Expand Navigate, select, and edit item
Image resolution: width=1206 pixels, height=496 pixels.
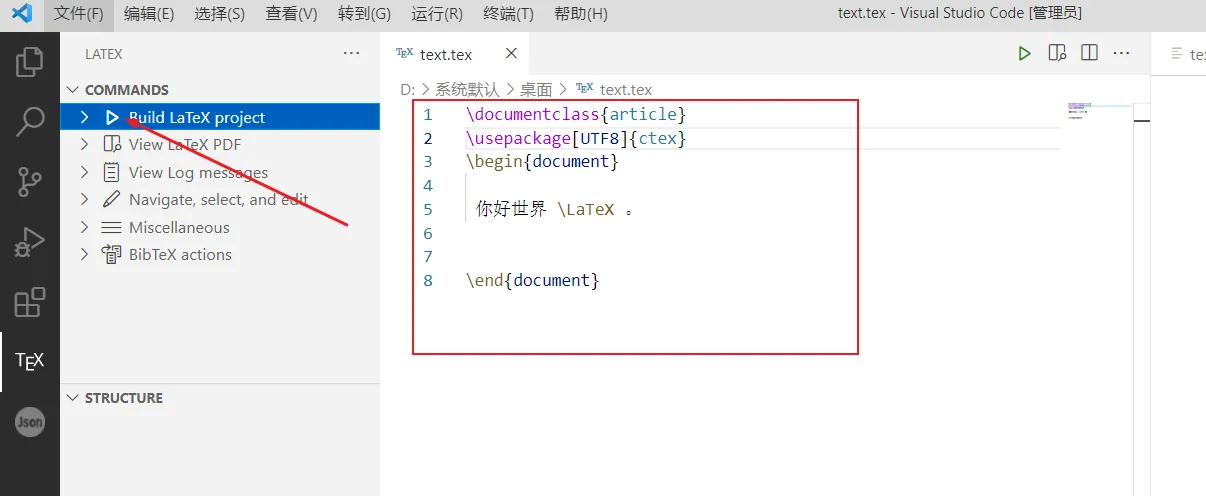click(85, 199)
